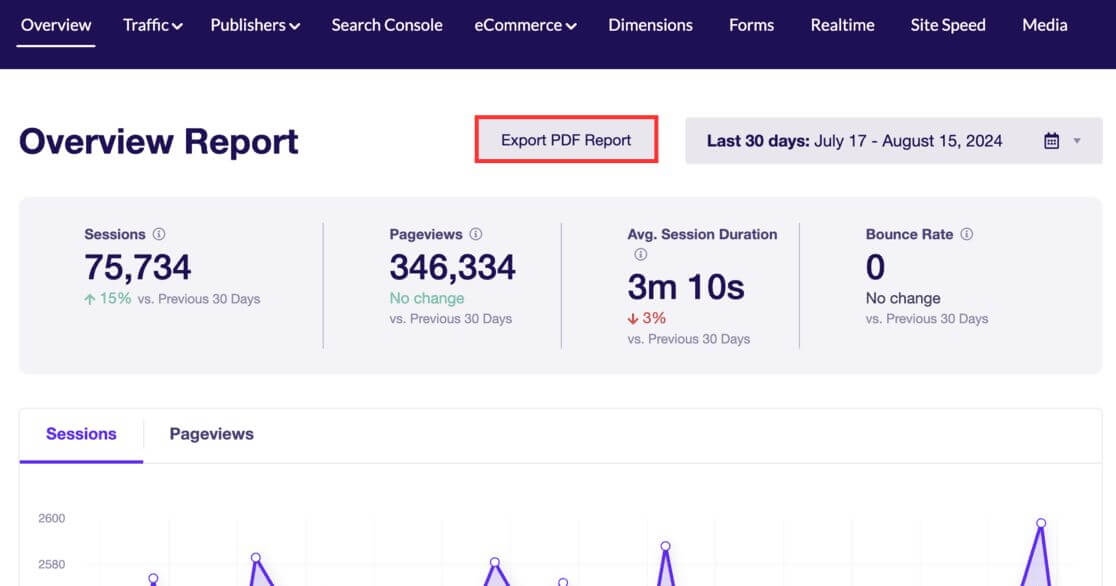Viewport: 1116px width, 586px height.
Task: Go to the Search Console tab
Action: [x=386, y=25]
